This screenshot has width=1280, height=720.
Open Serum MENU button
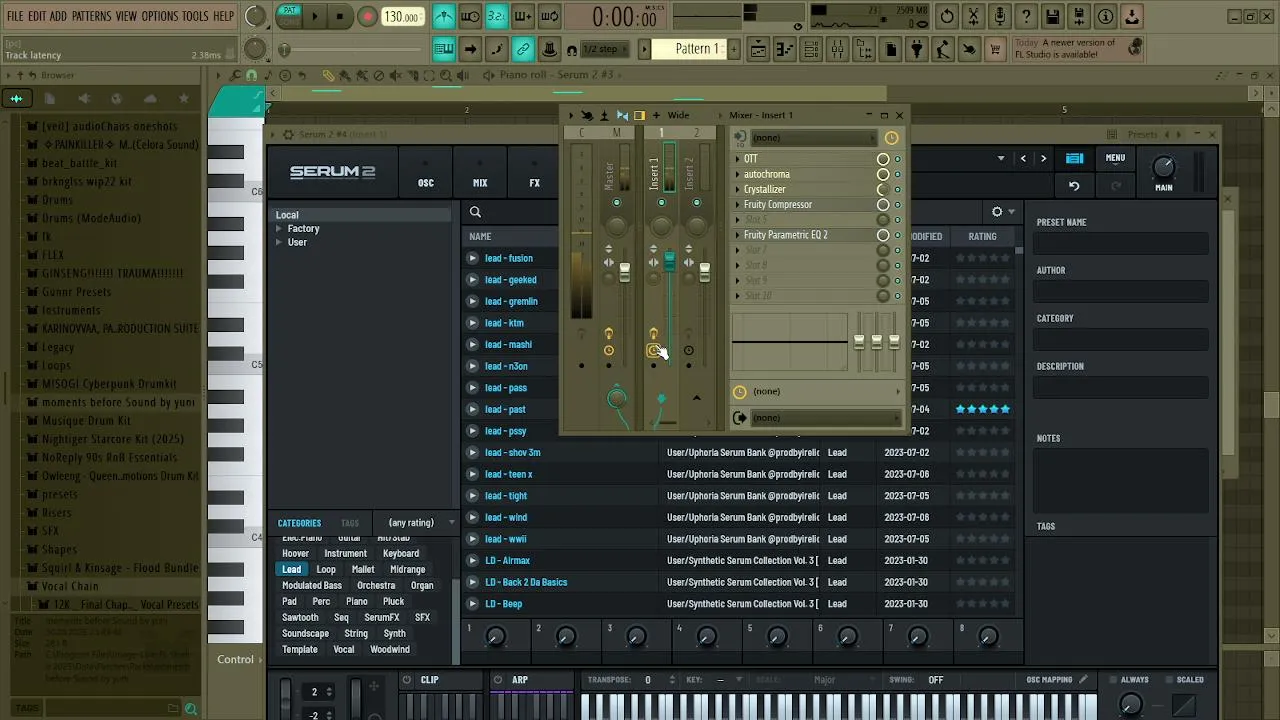[1115, 158]
